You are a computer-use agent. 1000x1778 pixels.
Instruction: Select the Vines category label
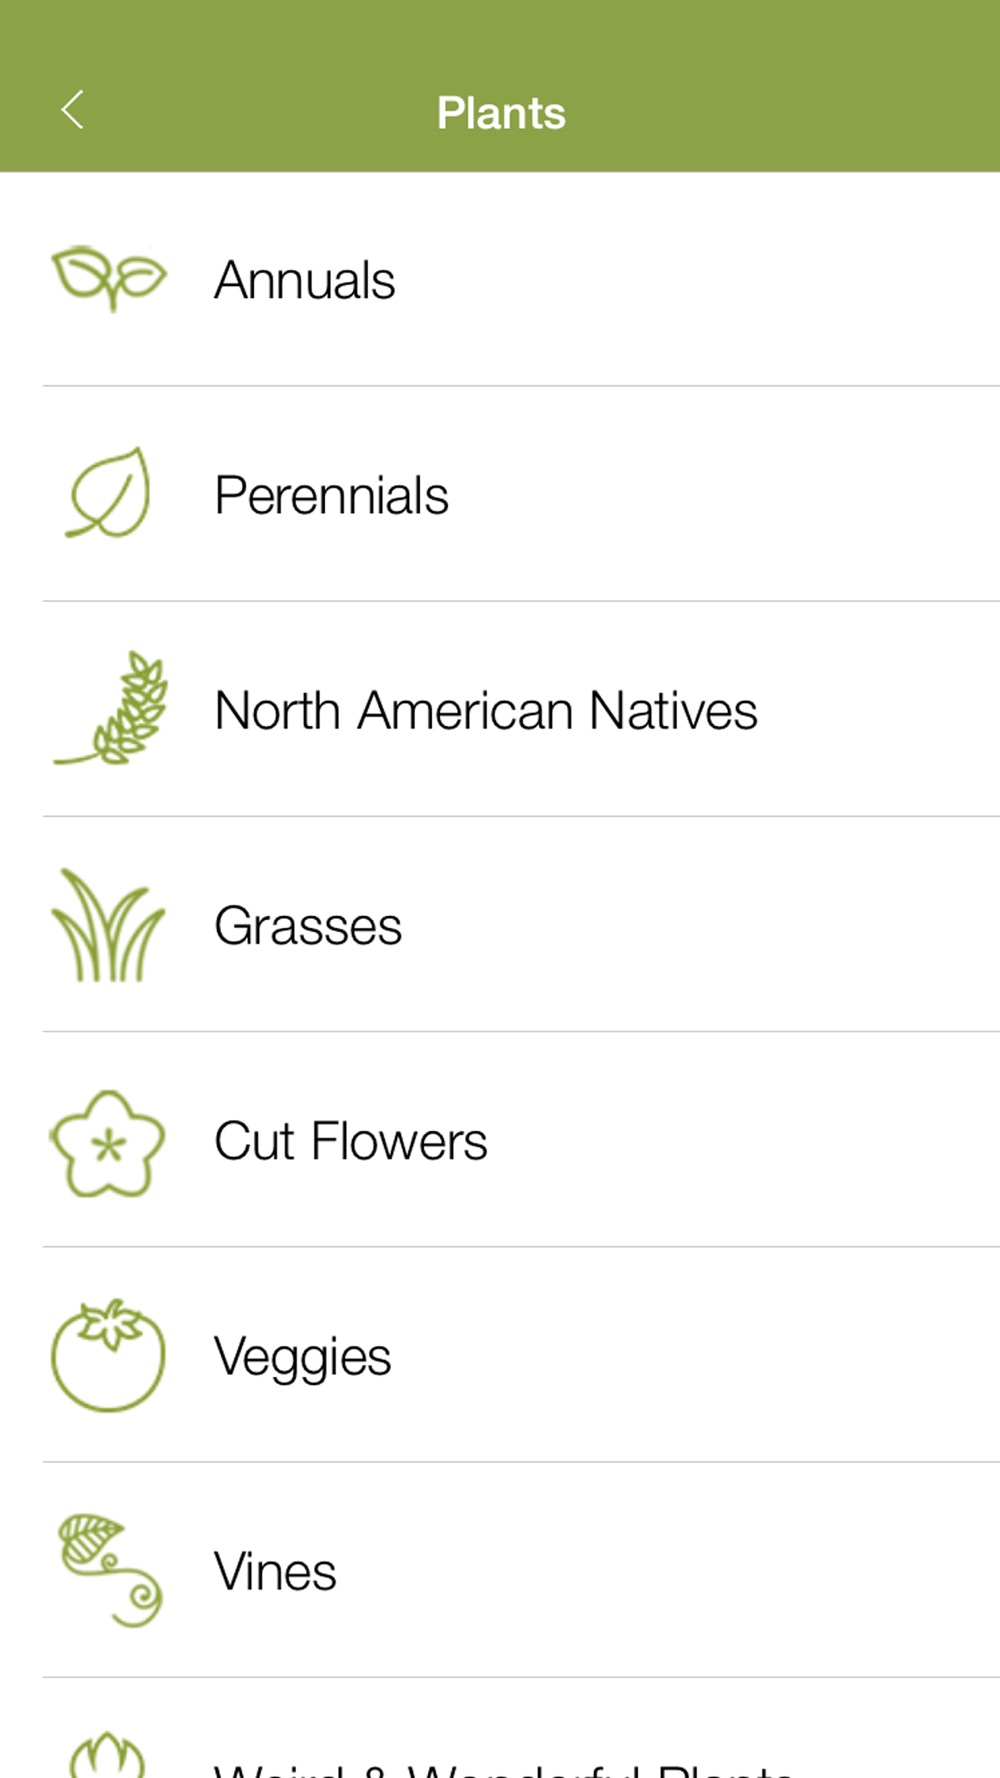[275, 1572]
